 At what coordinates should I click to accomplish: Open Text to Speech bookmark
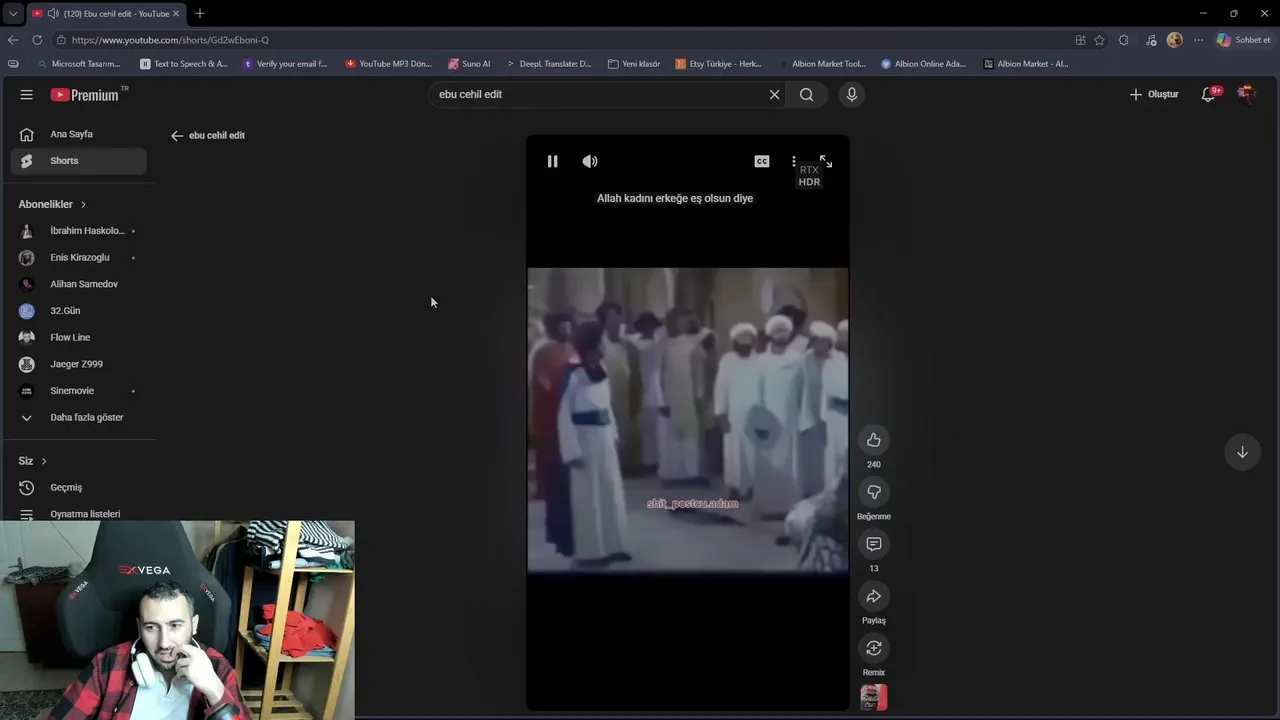pyautogui.click(x=184, y=64)
